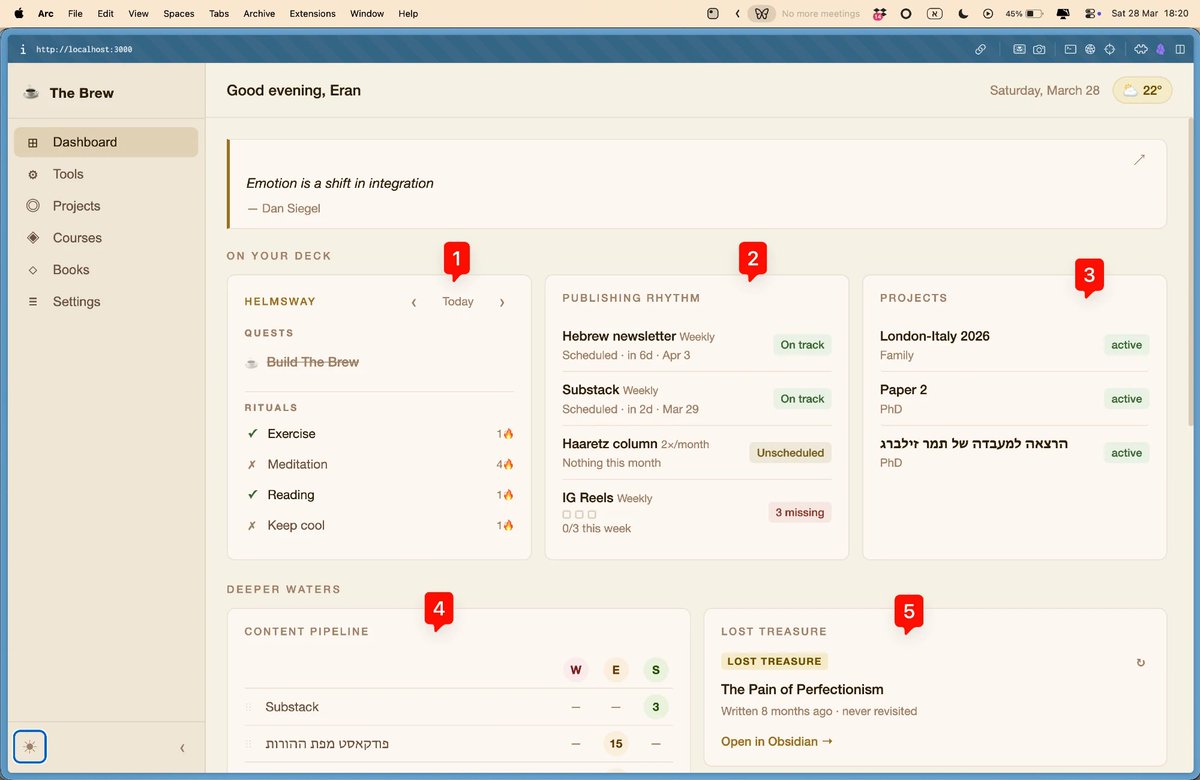
Task: Open the Dashboard grid icon in sidebar
Action: tap(33, 143)
